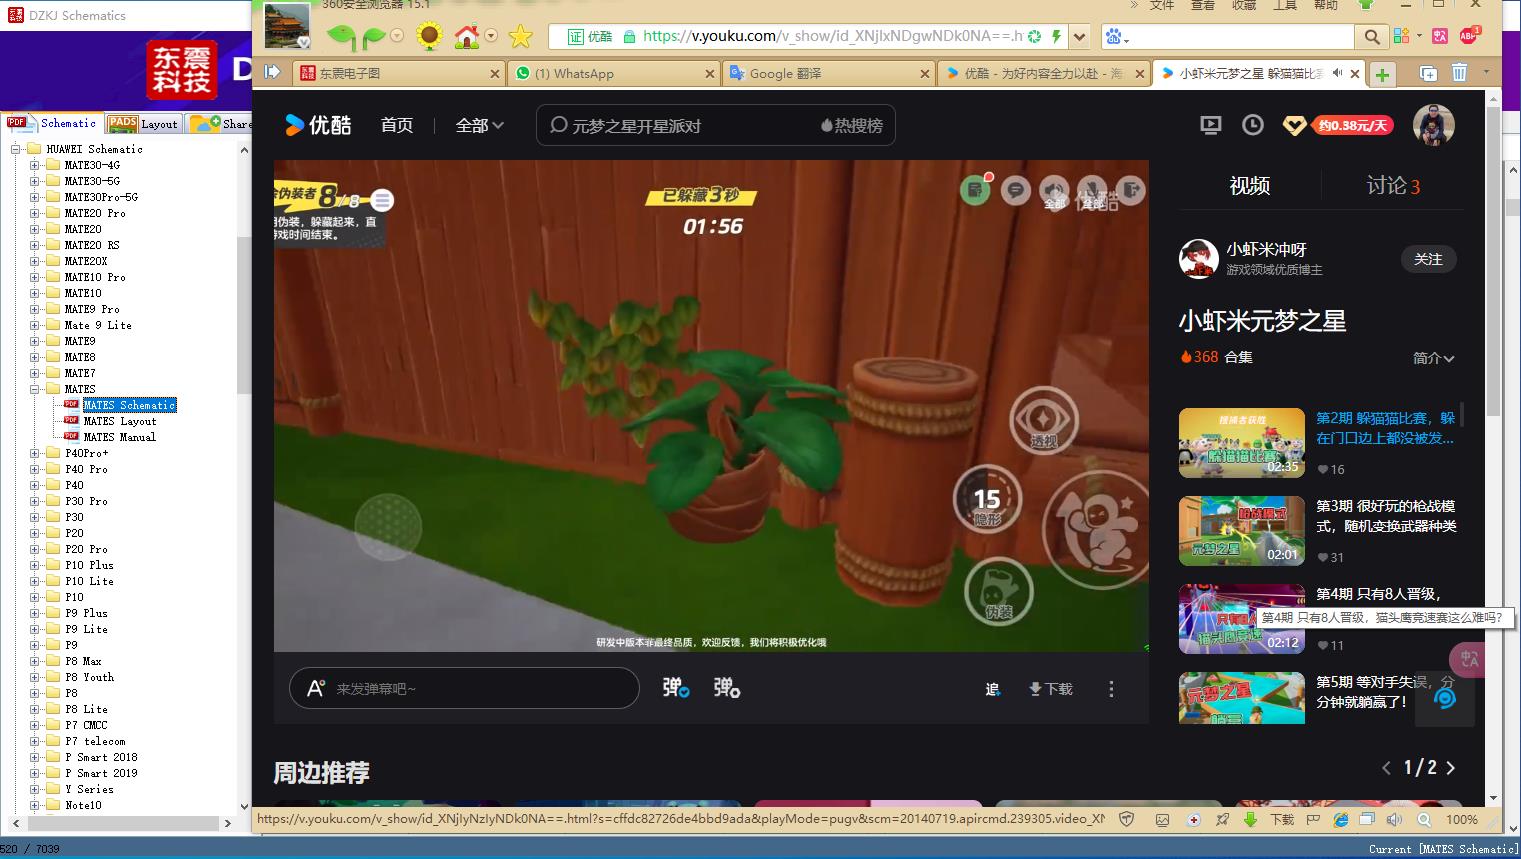Image resolution: width=1521 pixels, height=859 pixels.
Task: Click the 下载 download button under video
Action: point(1050,689)
